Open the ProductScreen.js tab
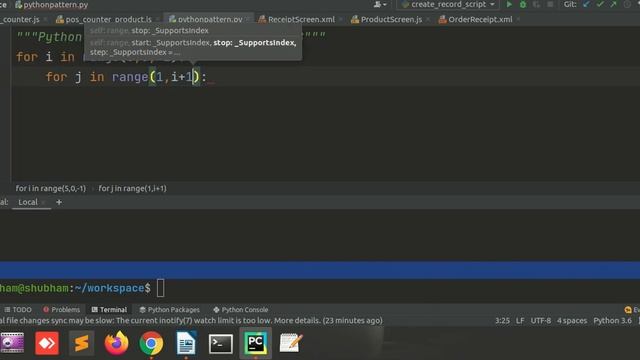This screenshot has height=360, width=640. 387,19
